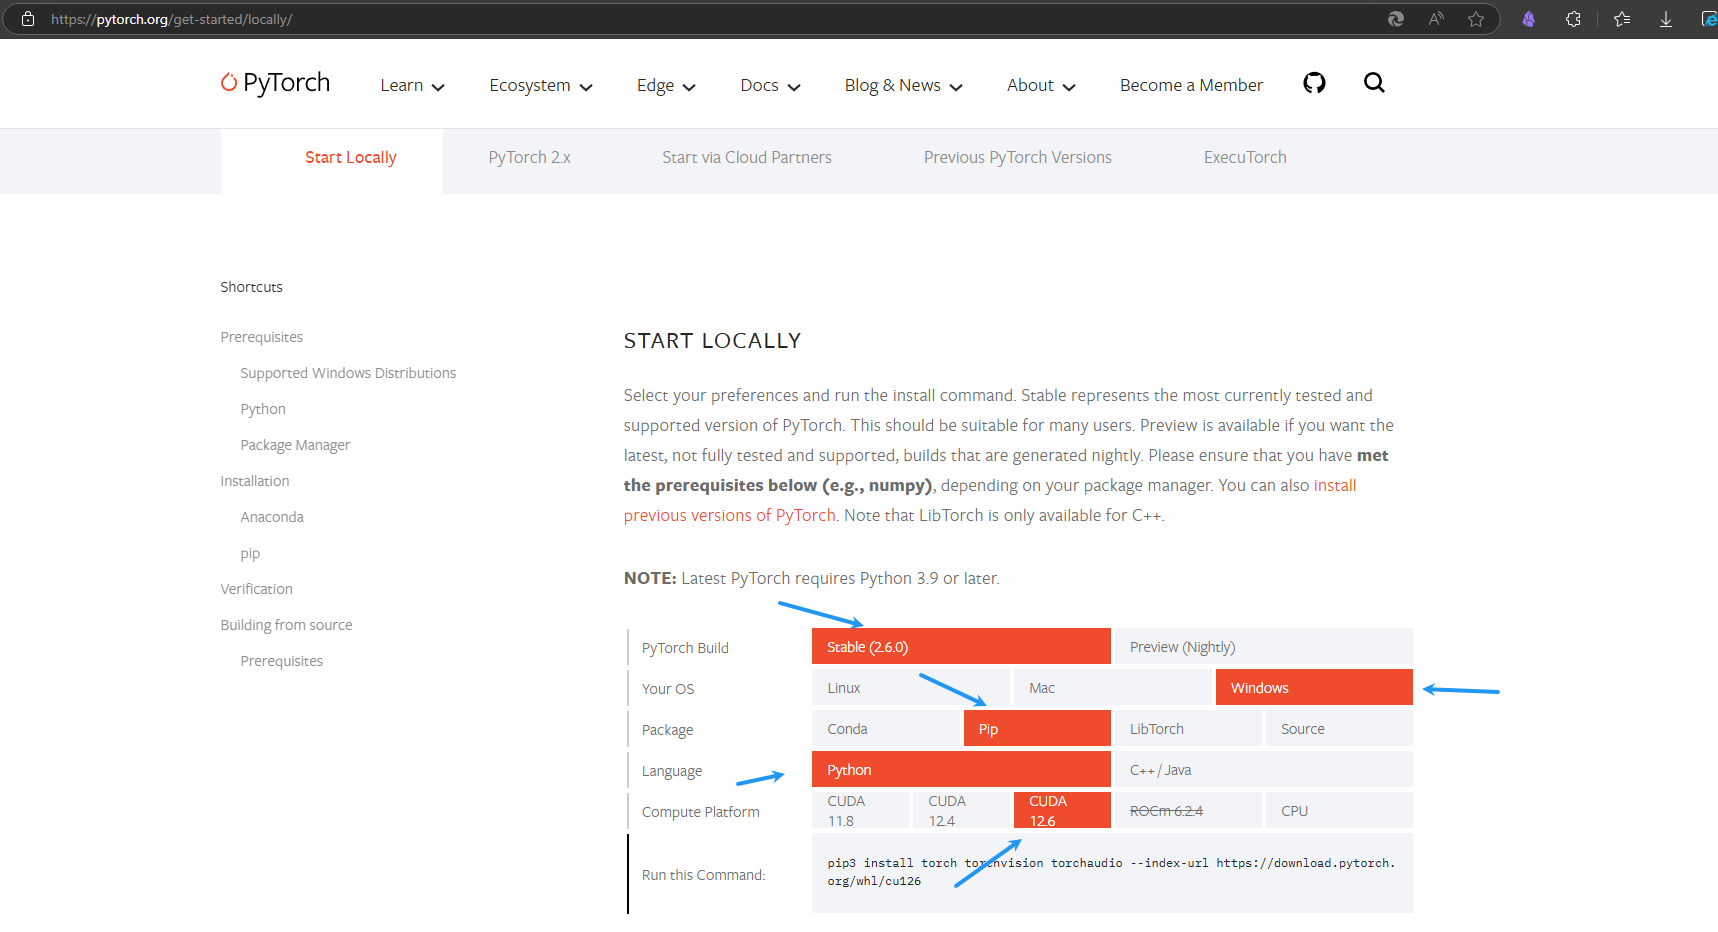The width and height of the screenshot is (1718, 932).
Task: Click the ROCm 6.2.4 option
Action: (x=1188, y=810)
